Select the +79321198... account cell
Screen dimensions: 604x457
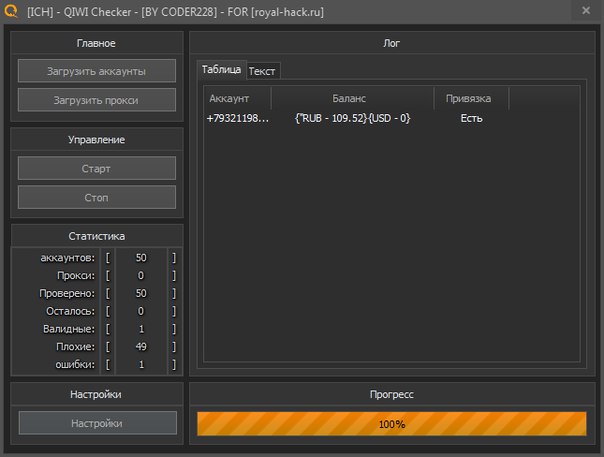tap(237, 118)
